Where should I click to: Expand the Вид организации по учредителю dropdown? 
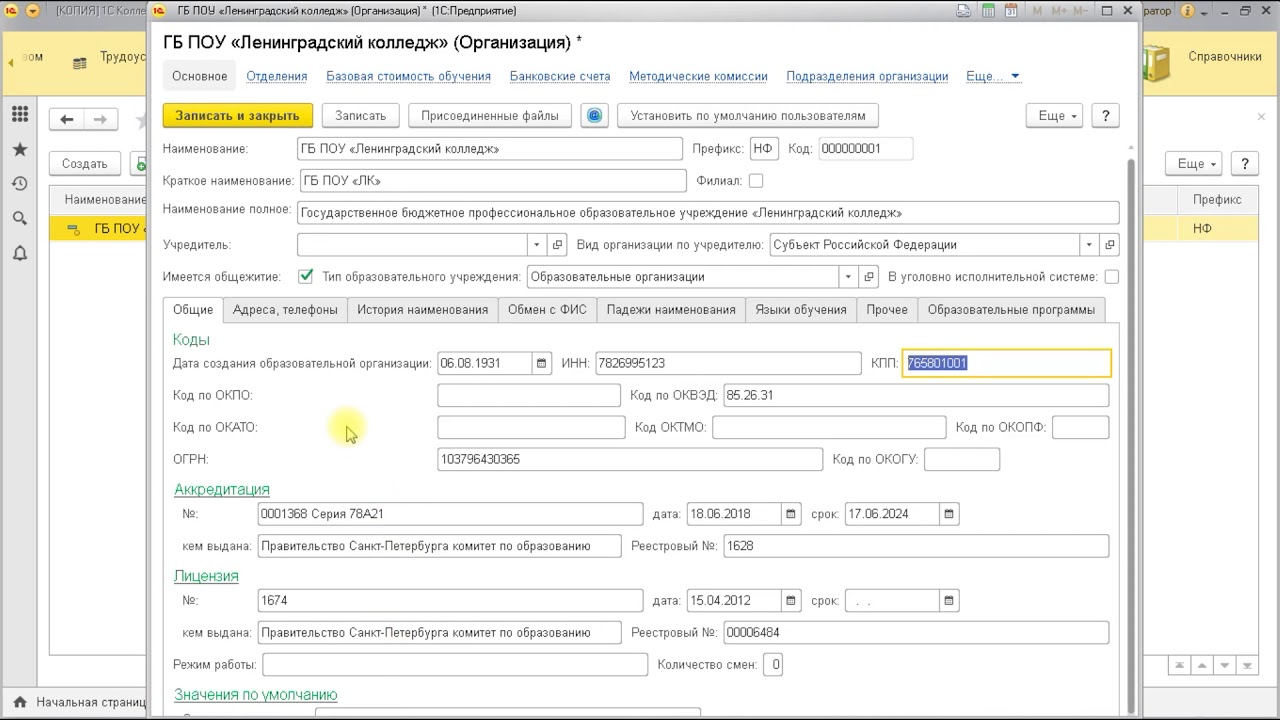1088,245
